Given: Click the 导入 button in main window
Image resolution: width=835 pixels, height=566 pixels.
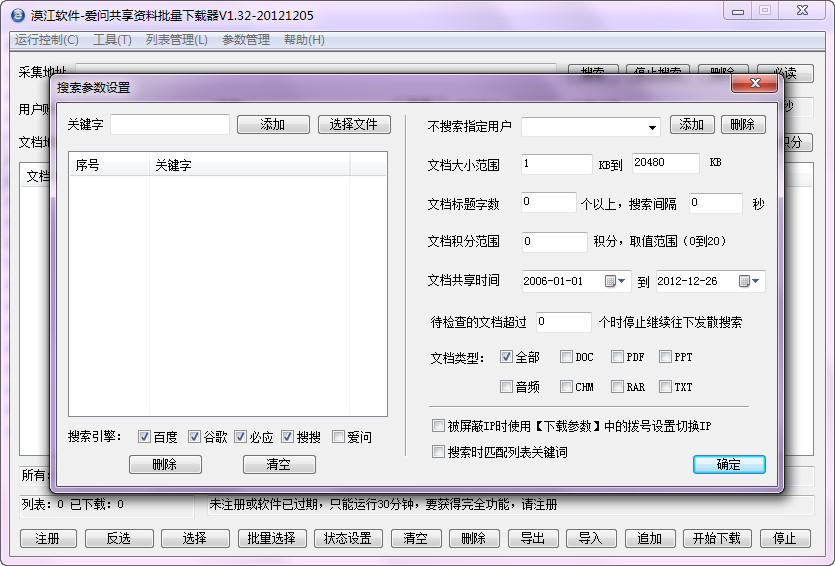Looking at the screenshot, I should [x=591, y=538].
